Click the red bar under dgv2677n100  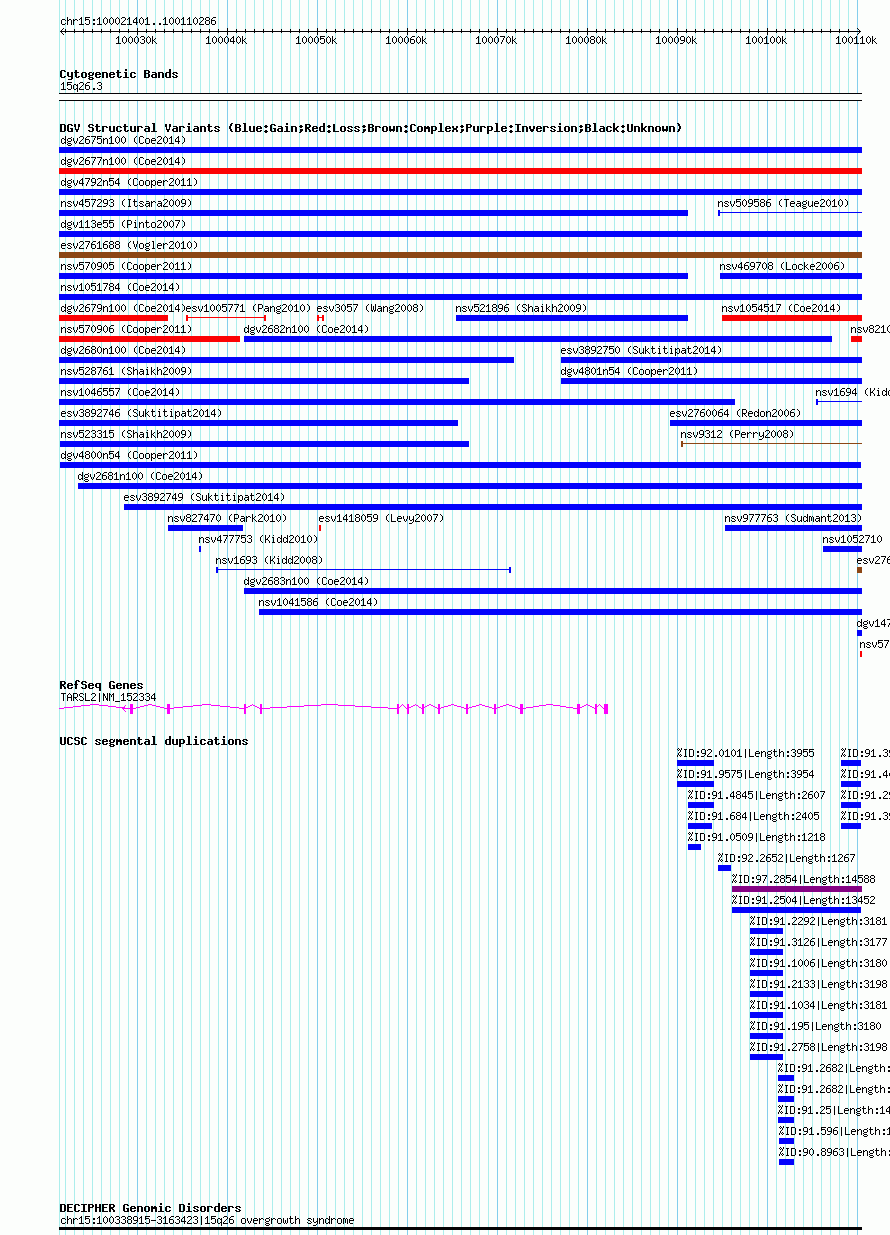click(461, 171)
